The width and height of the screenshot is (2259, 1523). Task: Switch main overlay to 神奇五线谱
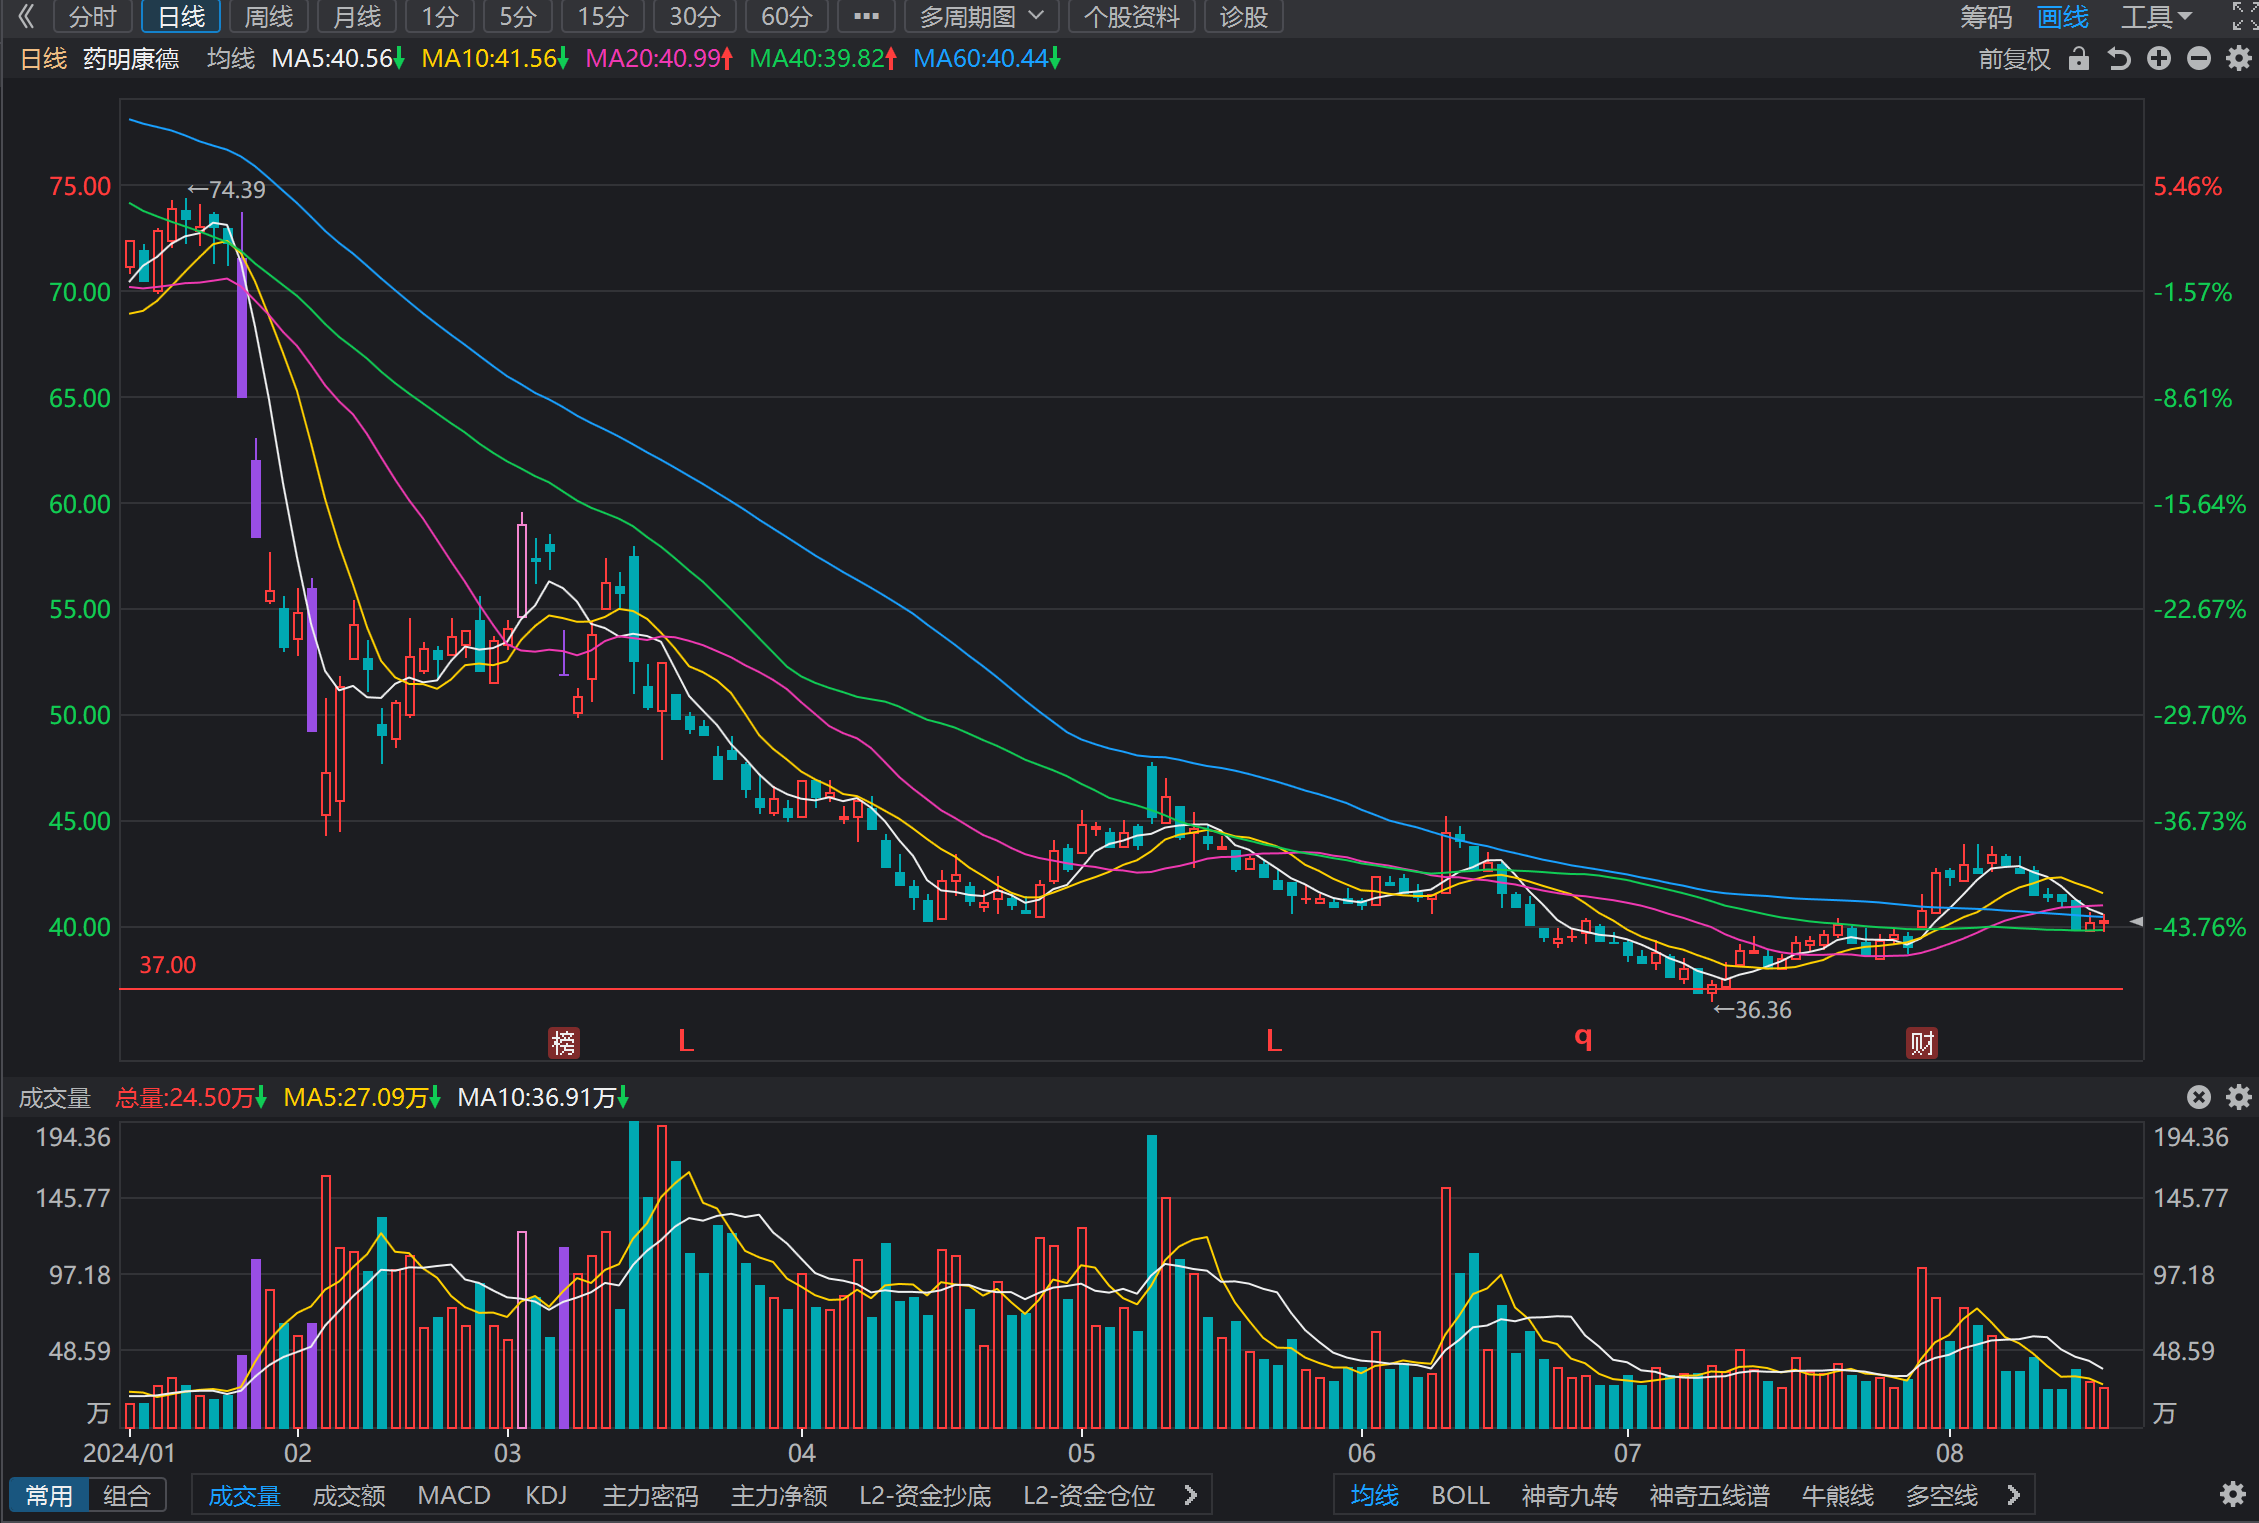click(x=1709, y=1495)
